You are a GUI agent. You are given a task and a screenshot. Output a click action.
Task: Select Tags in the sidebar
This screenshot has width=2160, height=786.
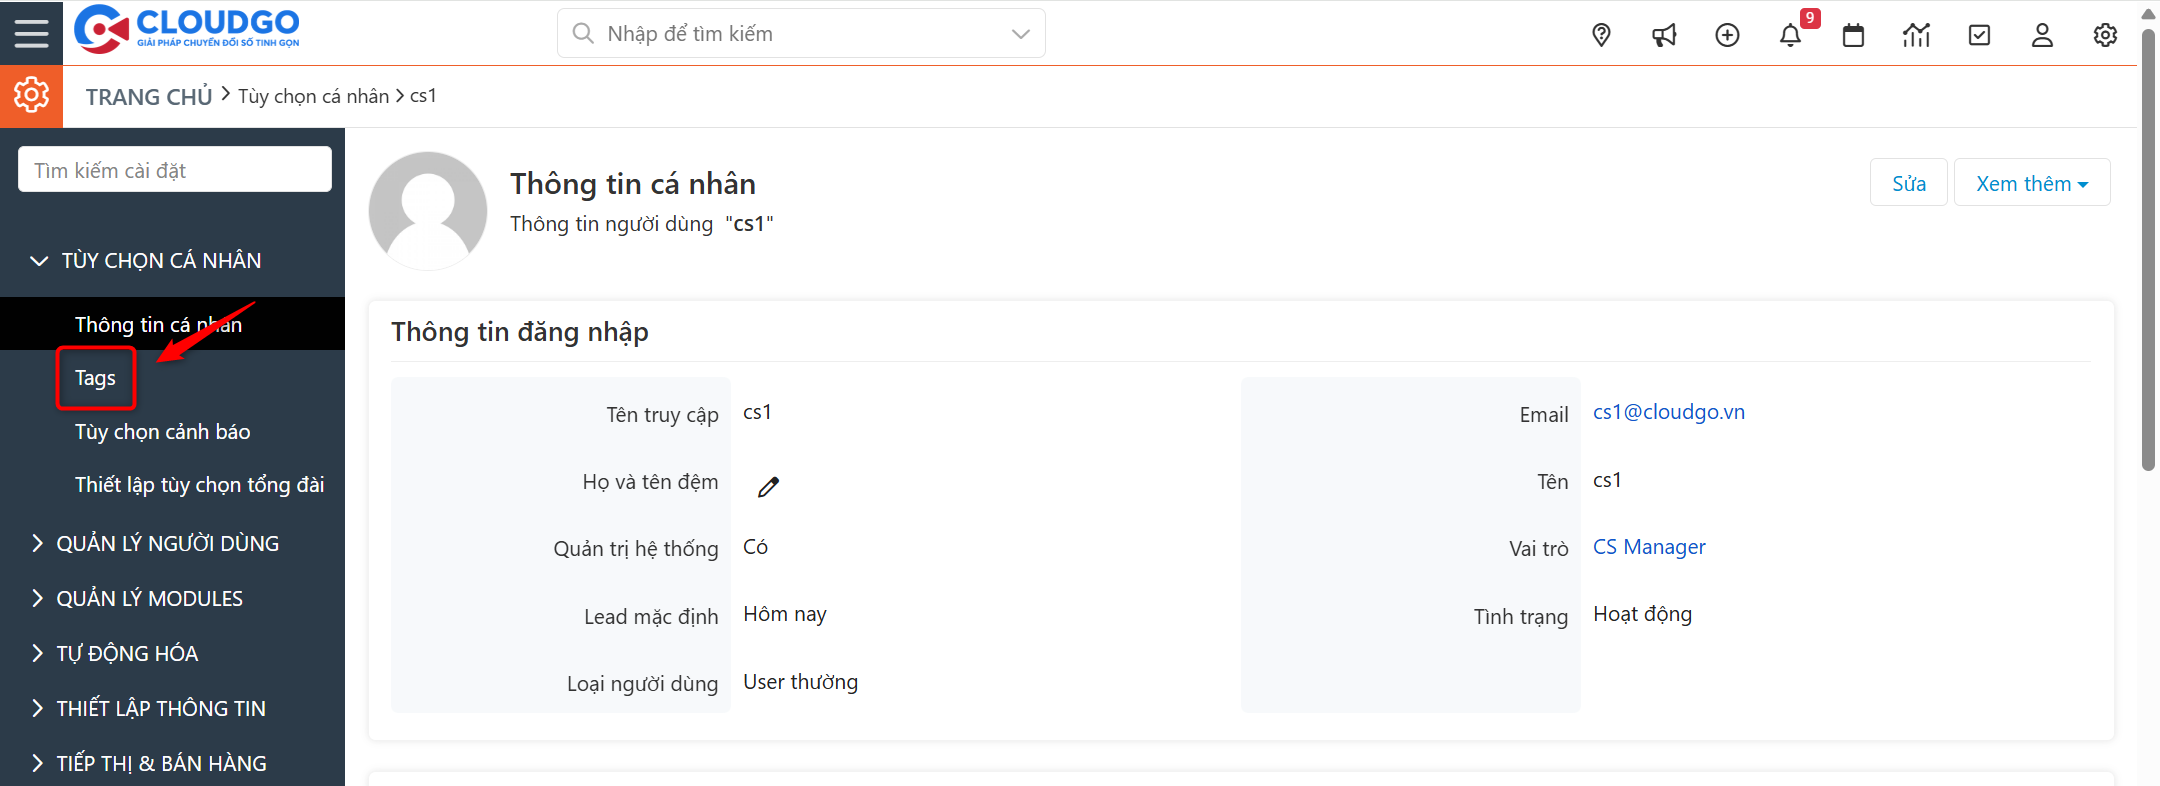point(95,378)
